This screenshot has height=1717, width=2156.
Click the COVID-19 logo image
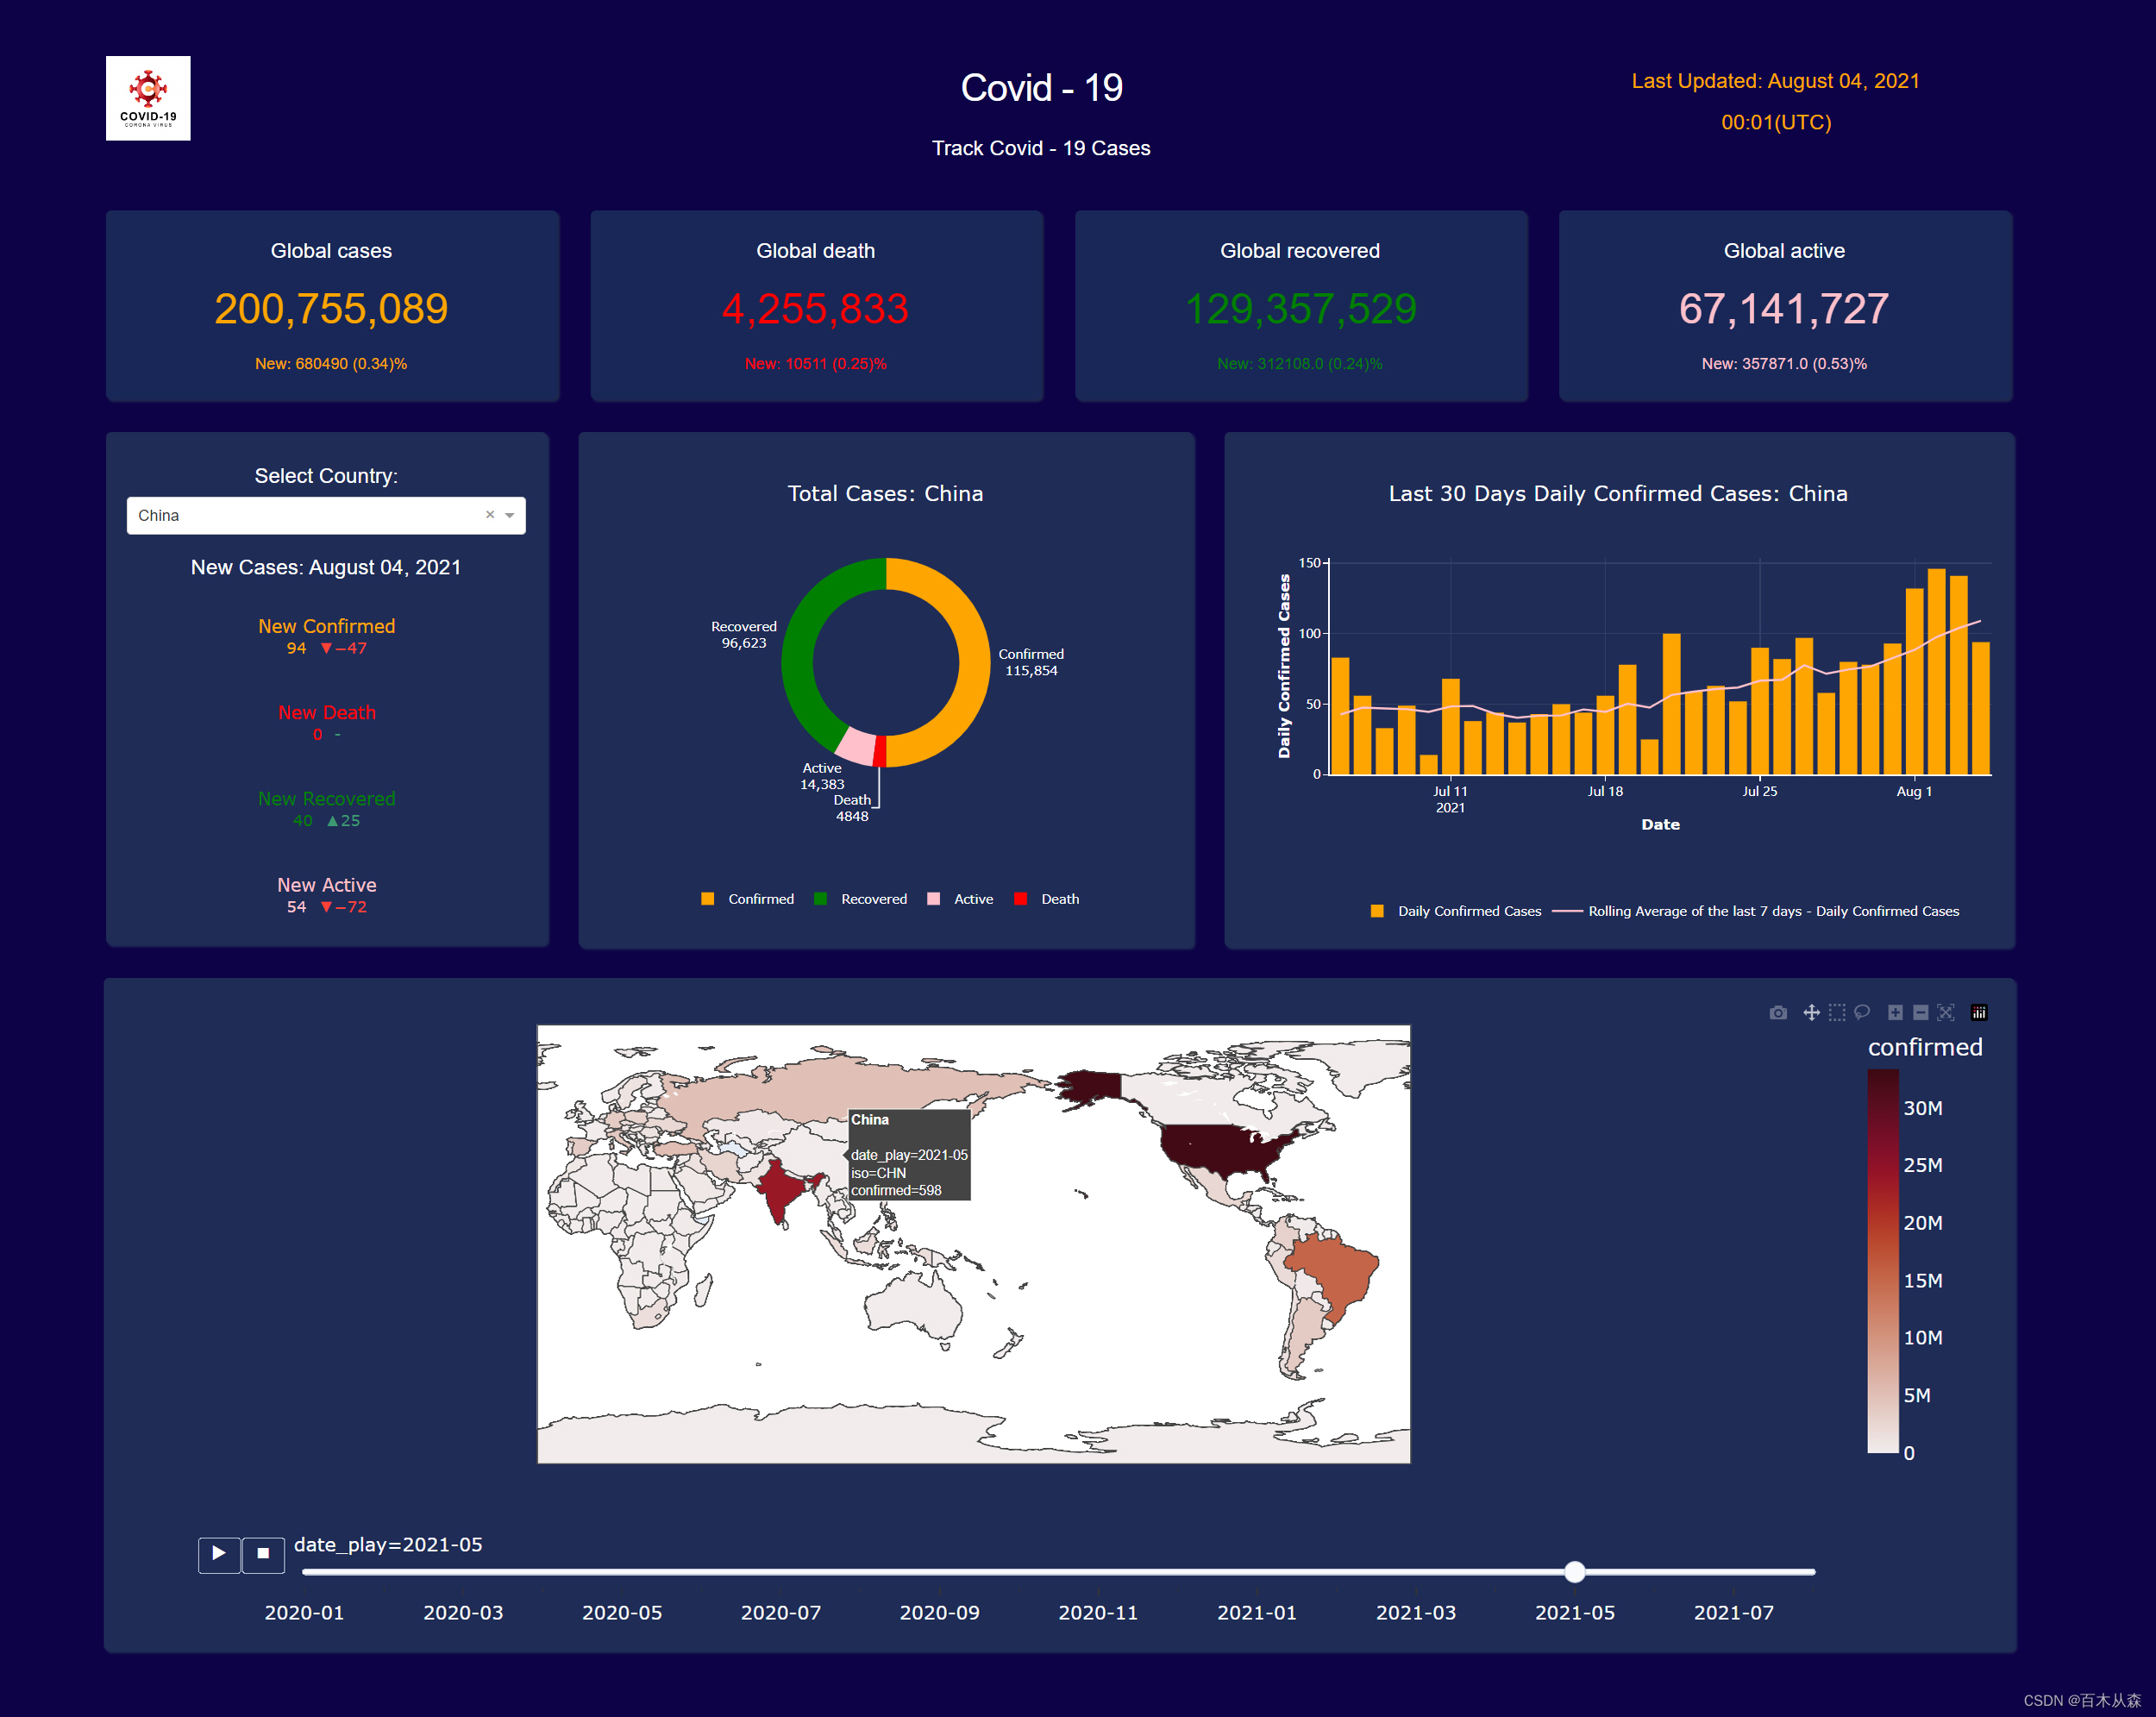coord(148,98)
